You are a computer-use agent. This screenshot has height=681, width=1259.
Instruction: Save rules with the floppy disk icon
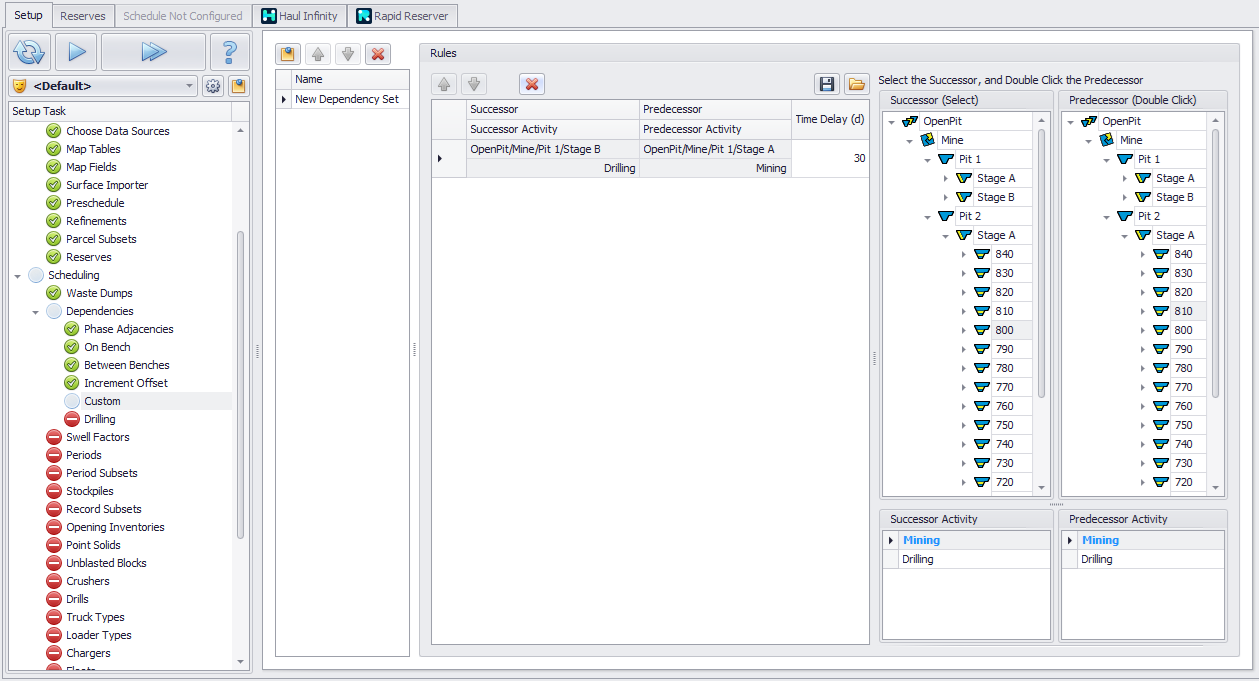(827, 84)
